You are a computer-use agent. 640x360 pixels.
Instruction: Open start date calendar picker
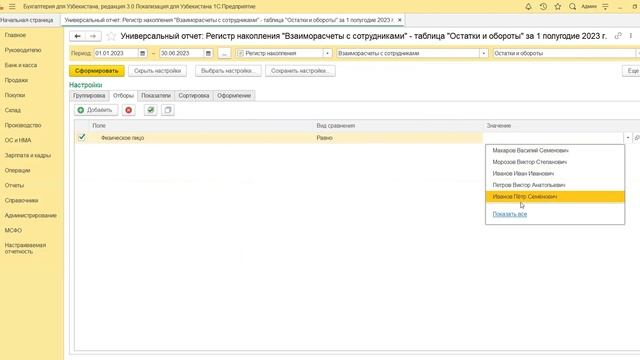pyautogui.click(x=142, y=53)
